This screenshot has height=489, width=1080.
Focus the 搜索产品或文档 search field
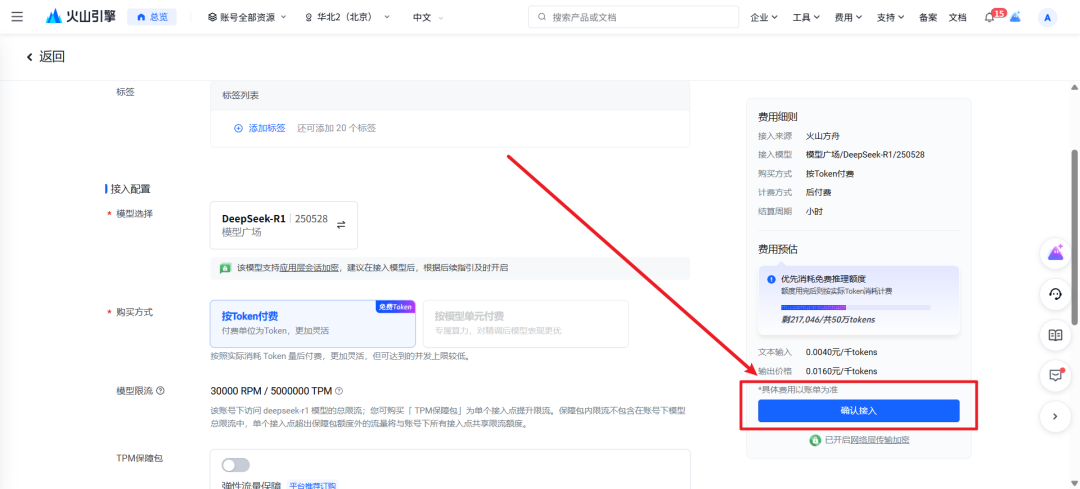[x=632, y=17]
